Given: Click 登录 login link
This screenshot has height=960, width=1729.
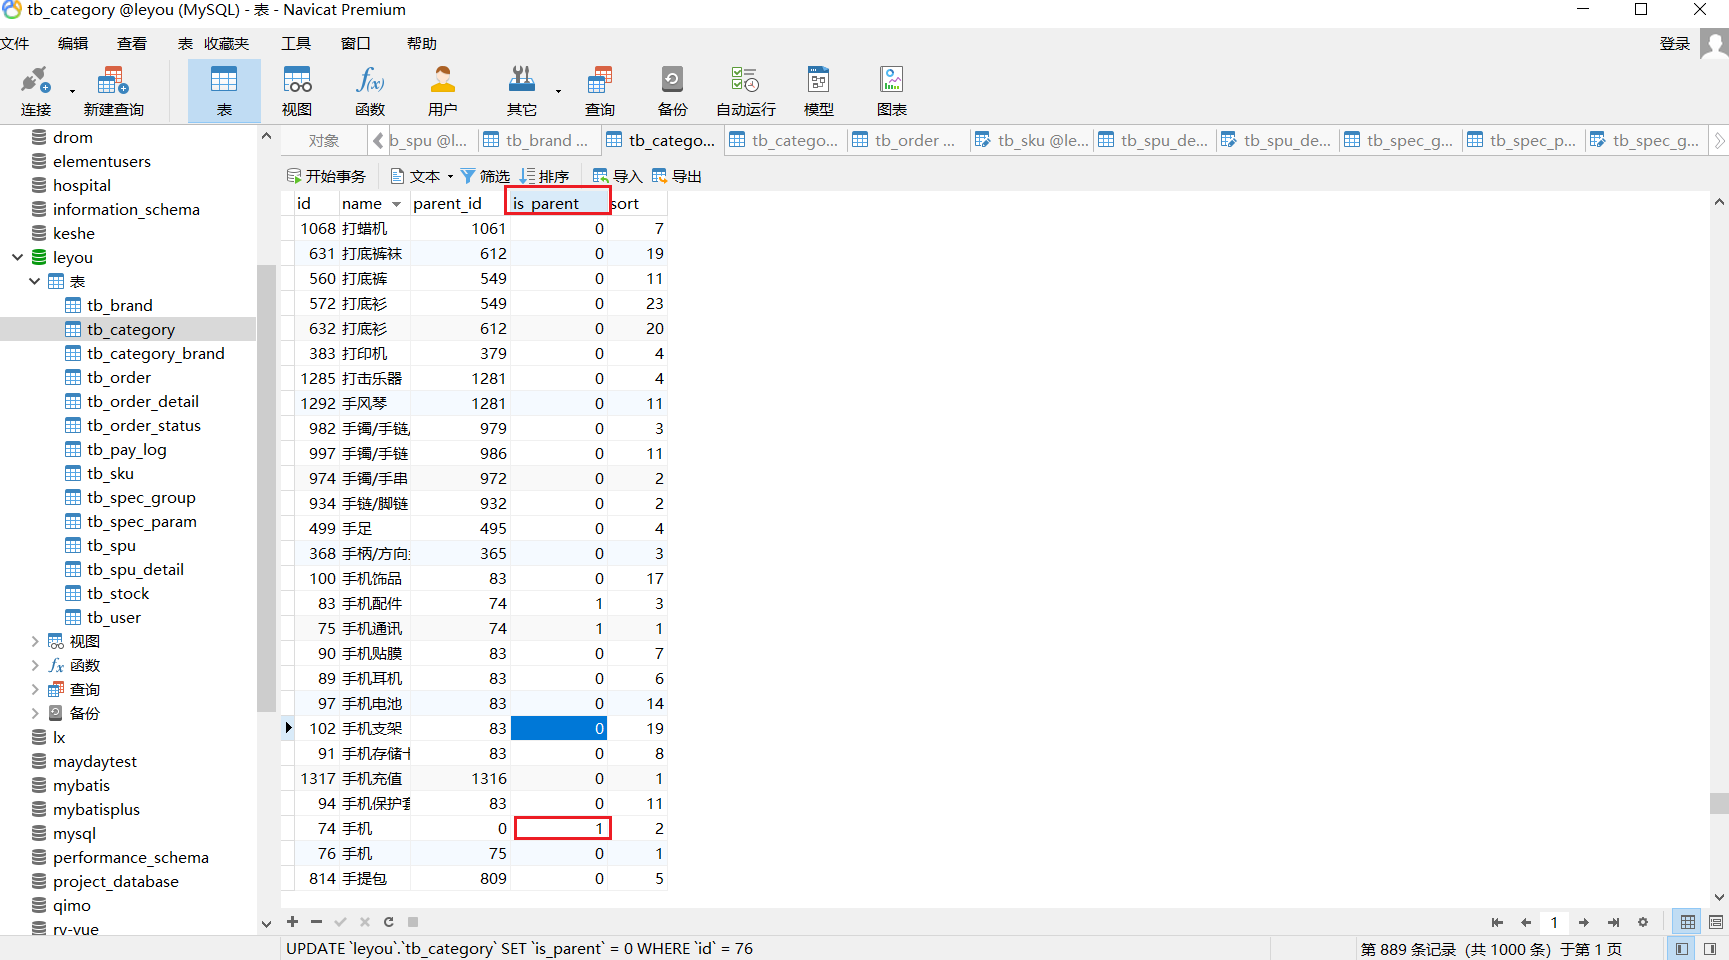Looking at the screenshot, I should (x=1675, y=43).
